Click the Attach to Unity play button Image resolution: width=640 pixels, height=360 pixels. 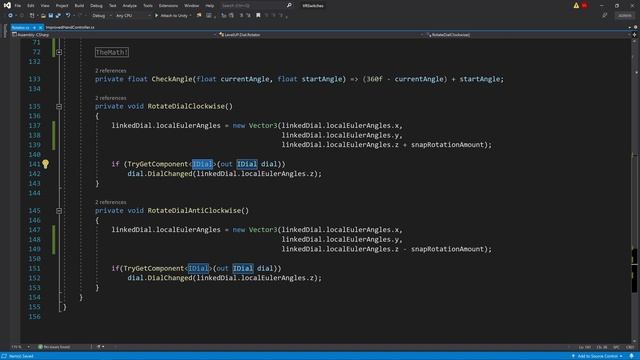(x=171, y=16)
